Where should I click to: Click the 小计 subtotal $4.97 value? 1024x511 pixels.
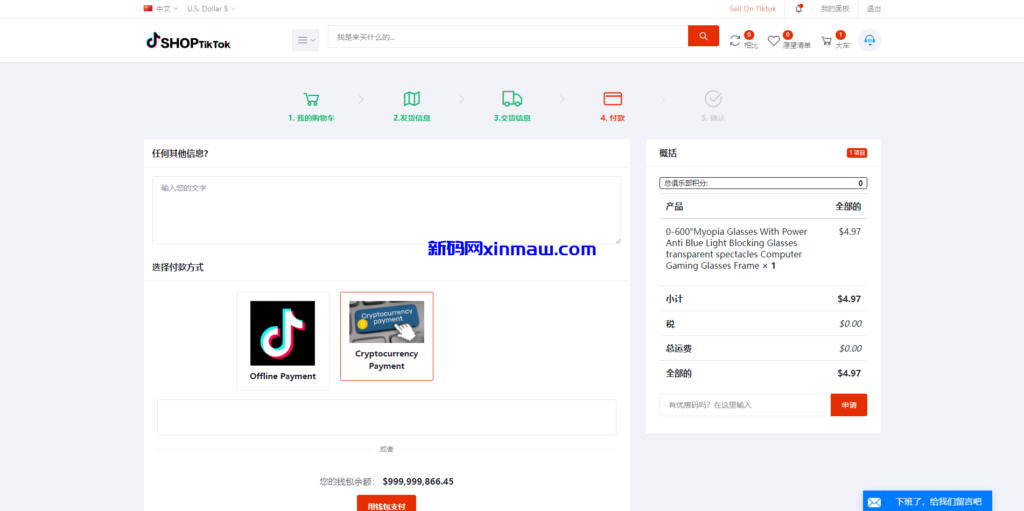coord(849,299)
